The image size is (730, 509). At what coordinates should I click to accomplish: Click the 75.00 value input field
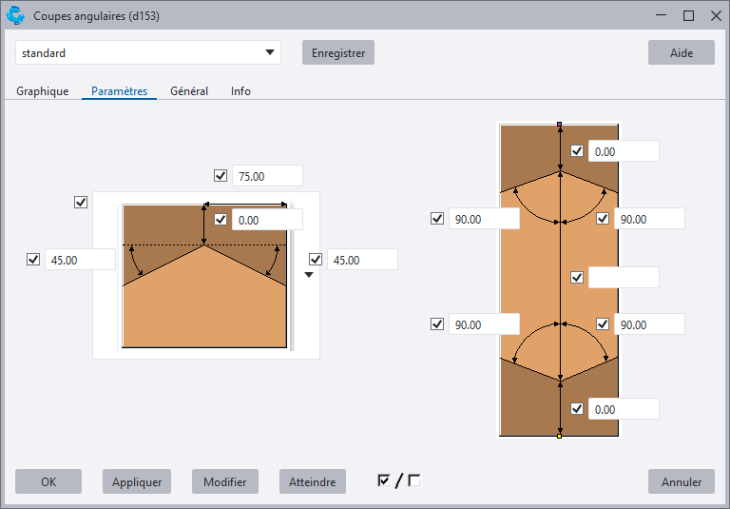pos(267,176)
